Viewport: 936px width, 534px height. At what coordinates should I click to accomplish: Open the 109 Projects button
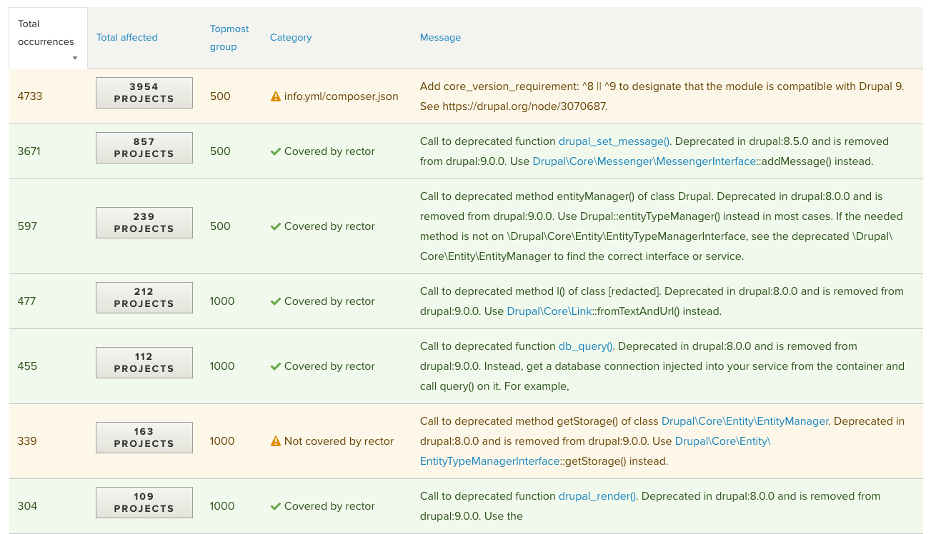[x=144, y=503]
